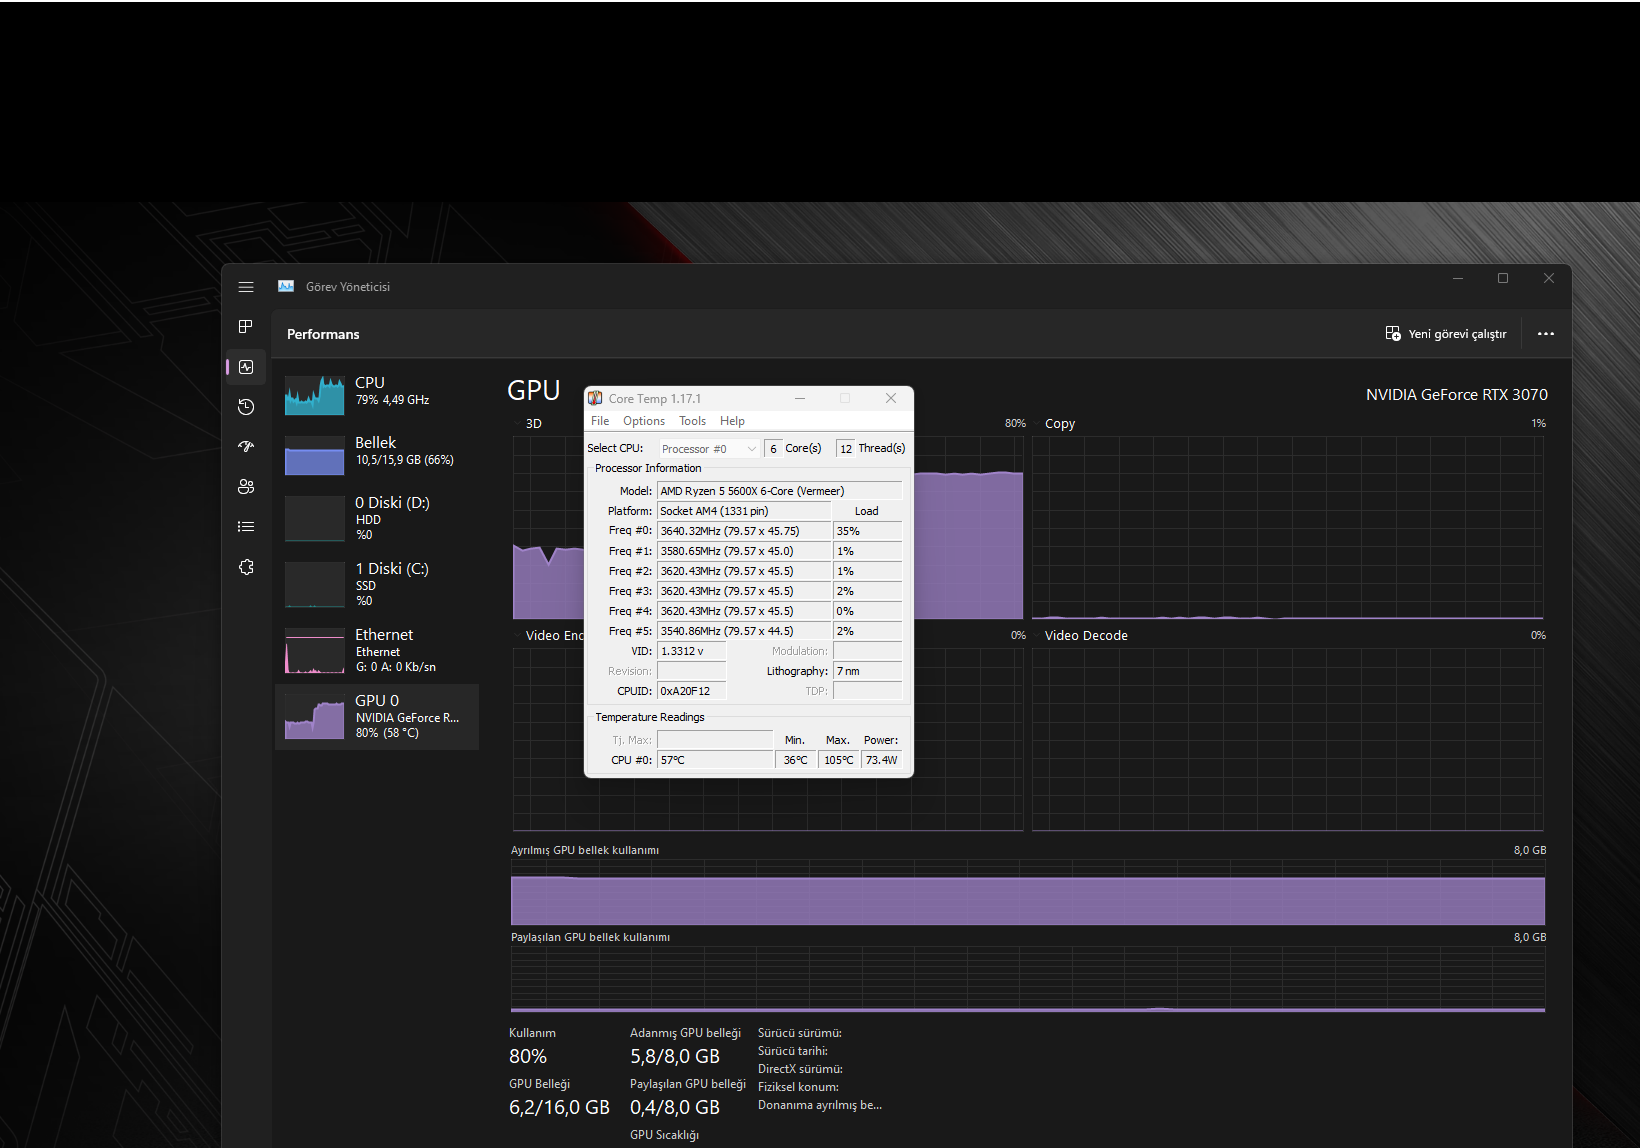
Task: Open the three-dot more options menu
Action: [x=1546, y=334]
